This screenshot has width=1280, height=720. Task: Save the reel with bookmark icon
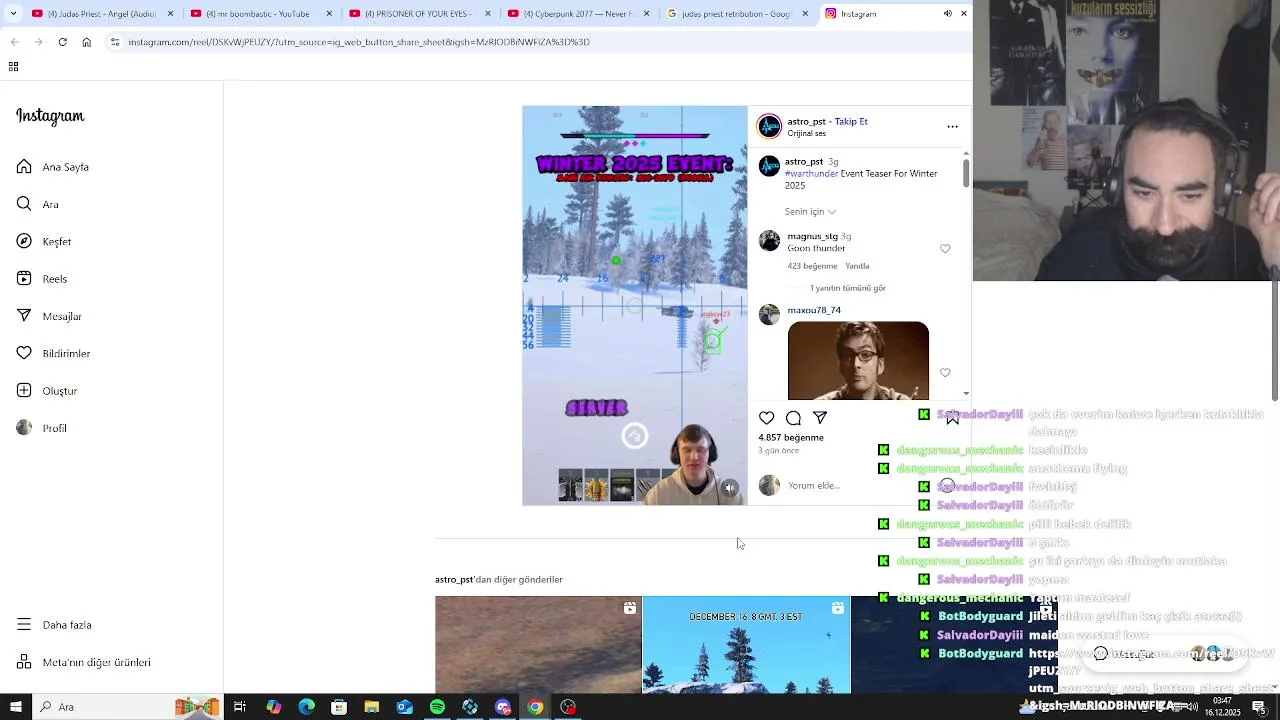click(952, 418)
